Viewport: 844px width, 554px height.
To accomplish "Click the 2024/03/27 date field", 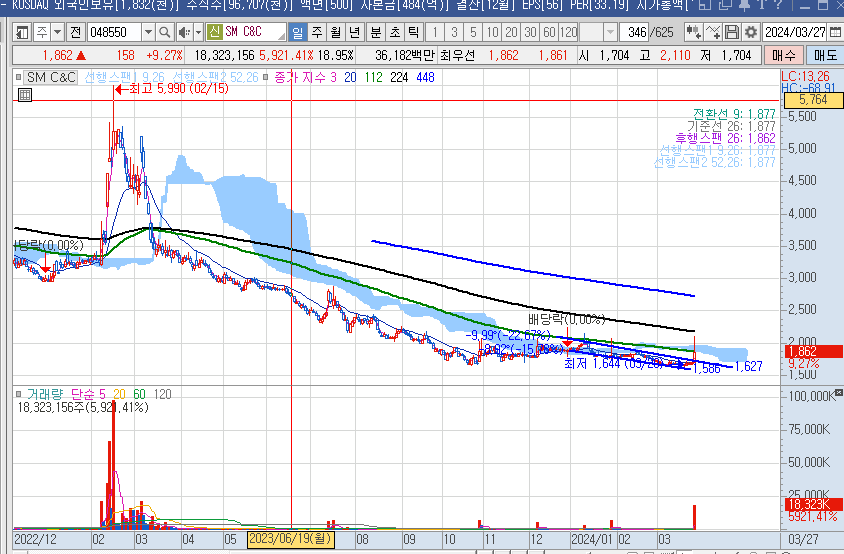I will [x=795, y=32].
